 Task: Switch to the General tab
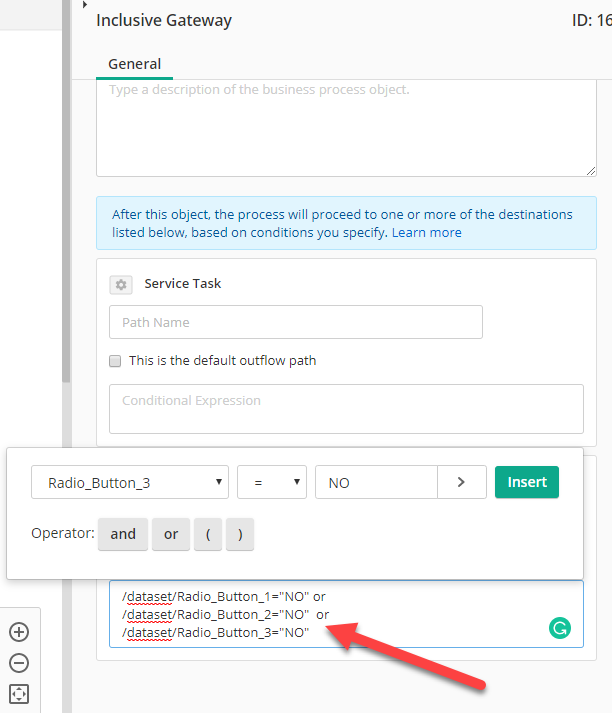tap(135, 64)
